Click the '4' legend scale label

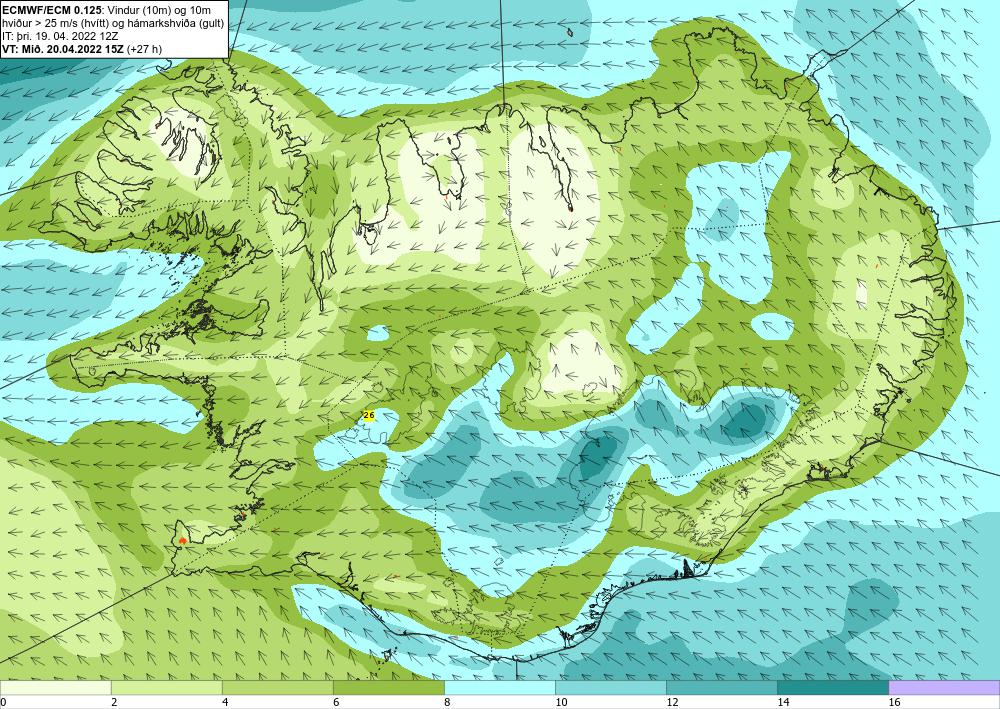(224, 702)
